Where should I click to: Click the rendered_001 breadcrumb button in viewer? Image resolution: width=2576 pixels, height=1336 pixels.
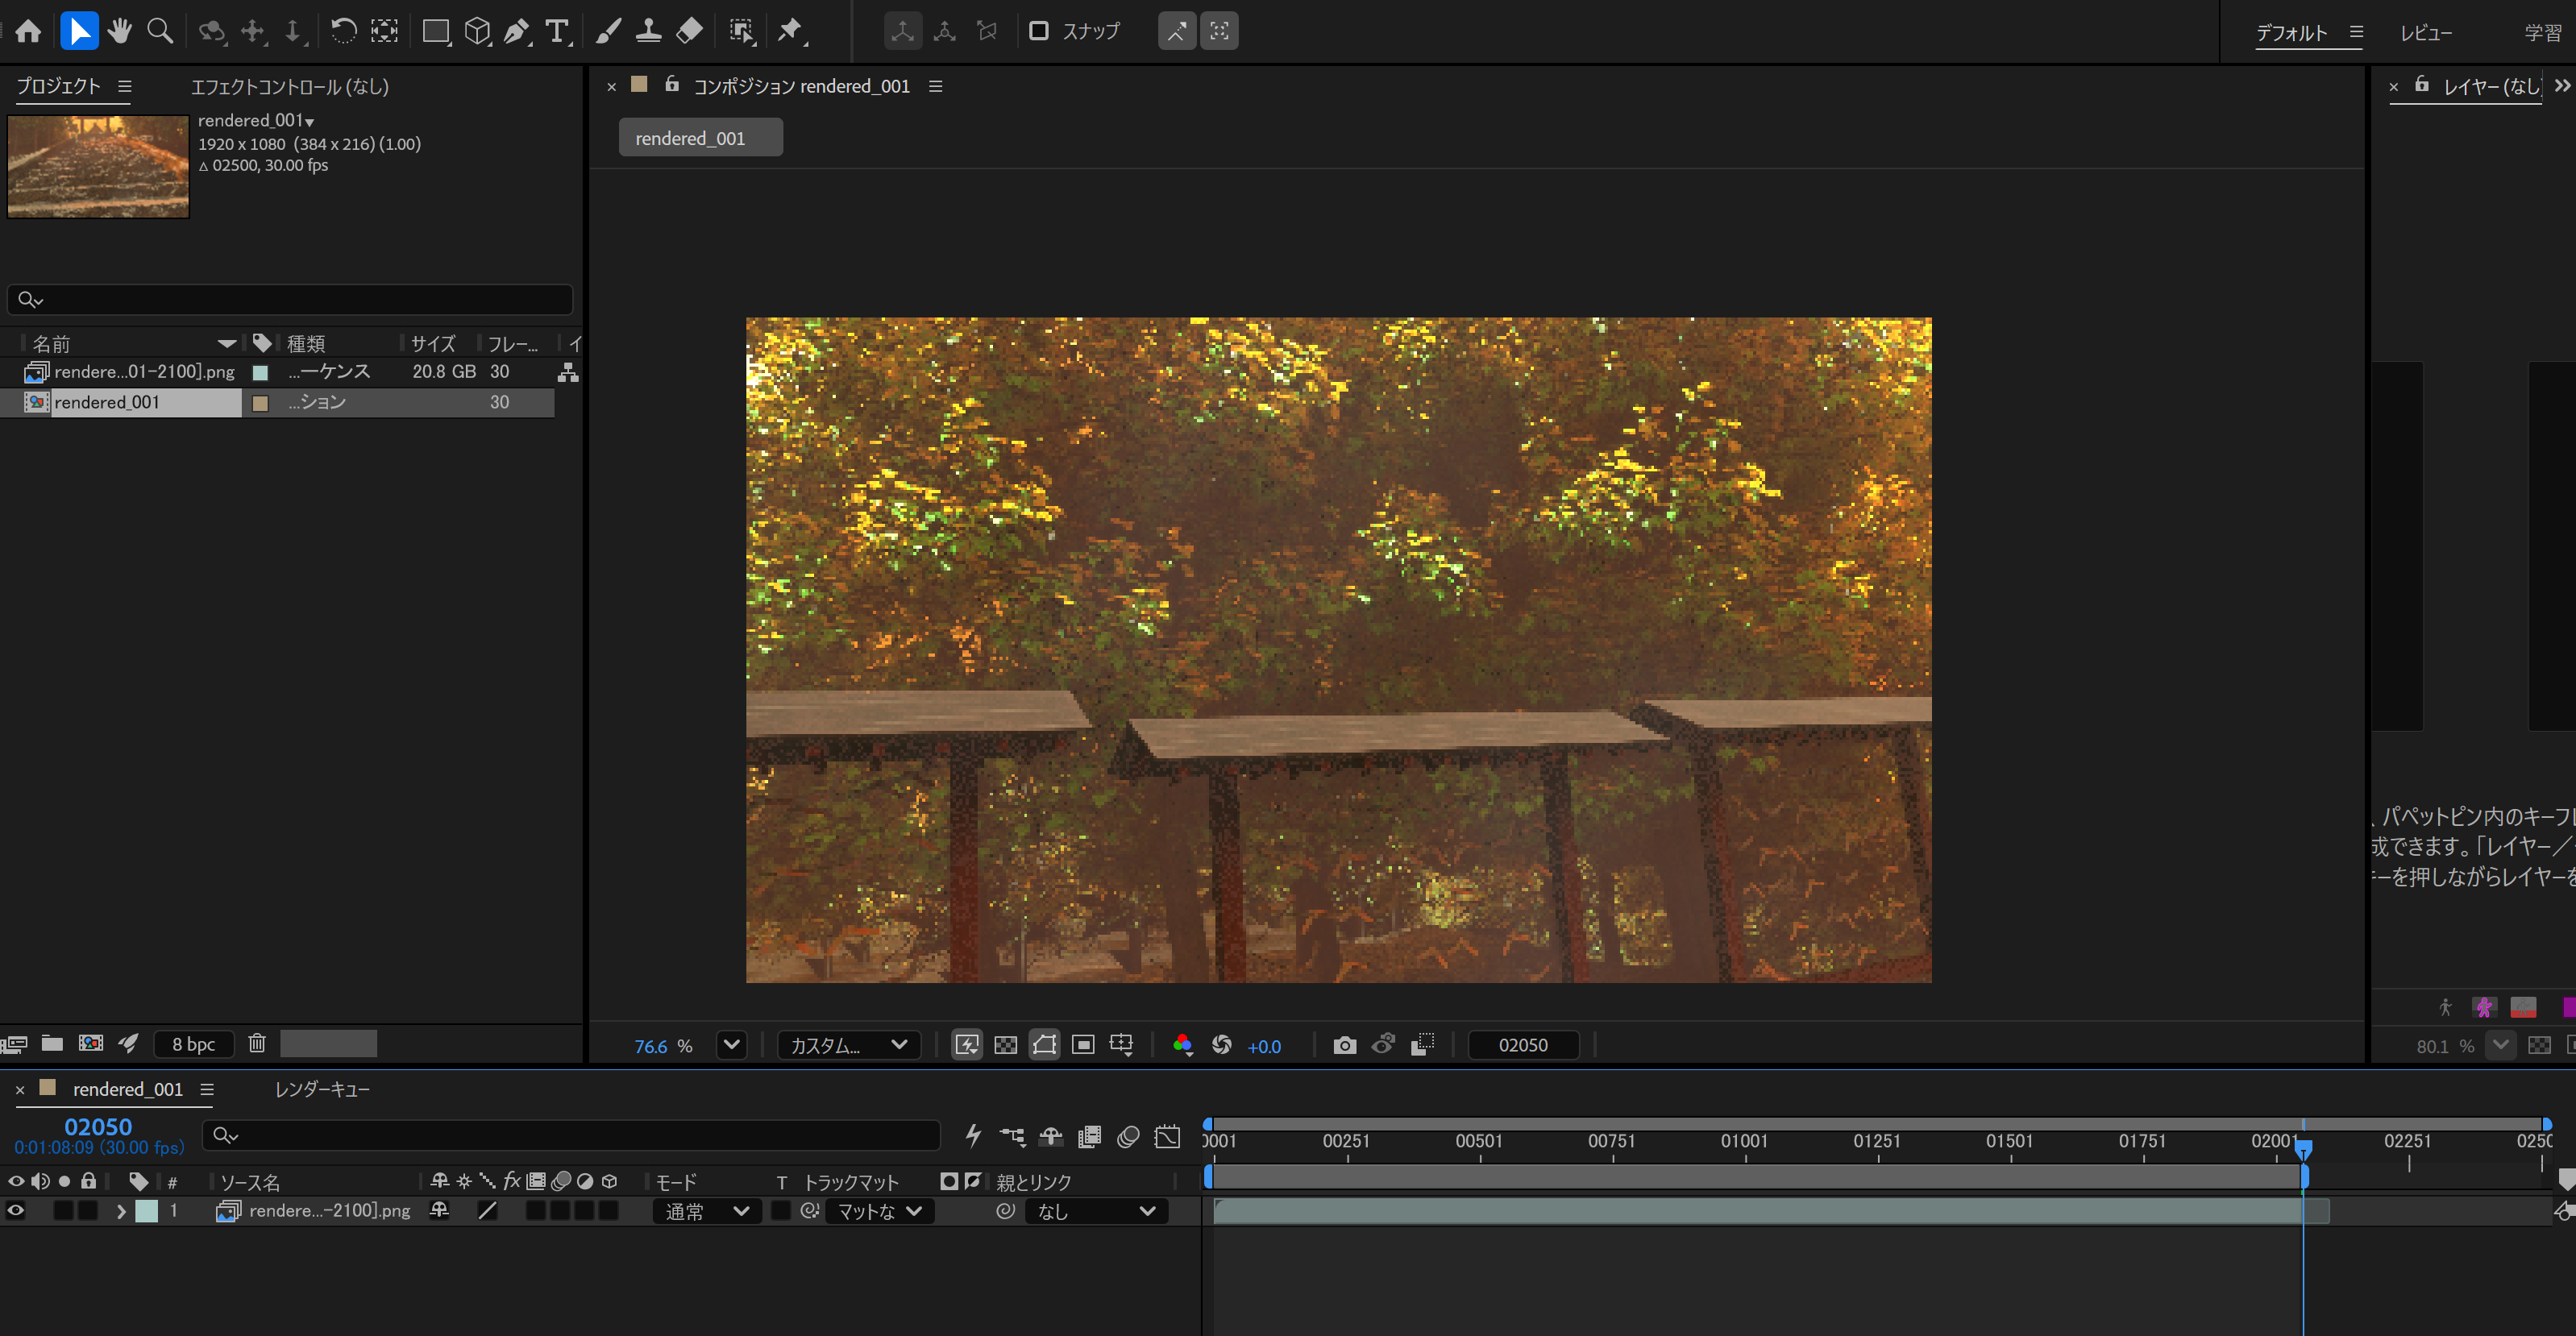click(x=700, y=138)
